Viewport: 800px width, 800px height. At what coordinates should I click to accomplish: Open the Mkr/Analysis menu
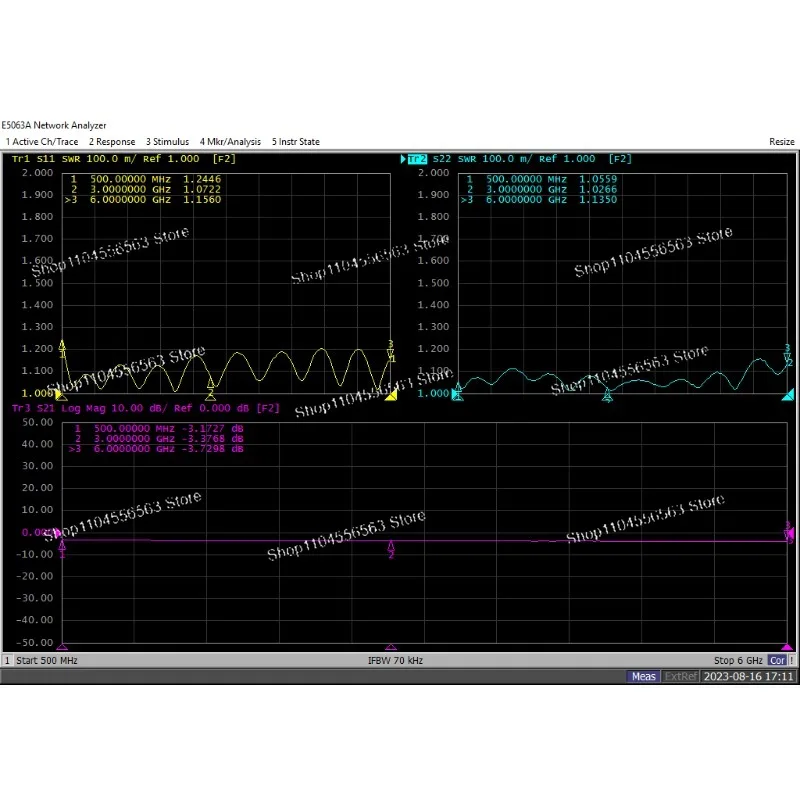pyautogui.click(x=230, y=142)
